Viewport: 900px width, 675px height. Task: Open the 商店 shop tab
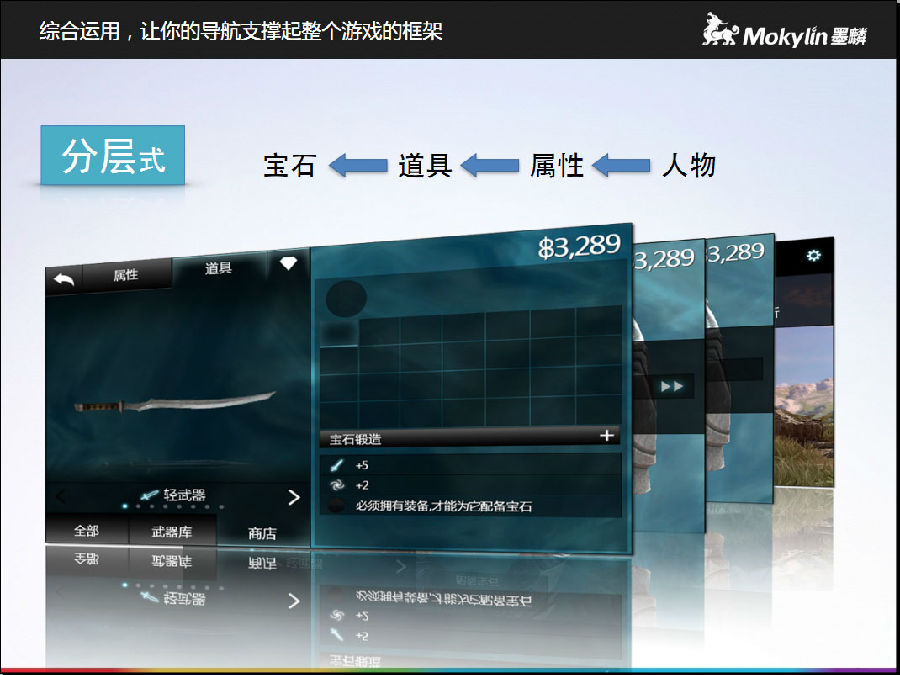point(262,534)
